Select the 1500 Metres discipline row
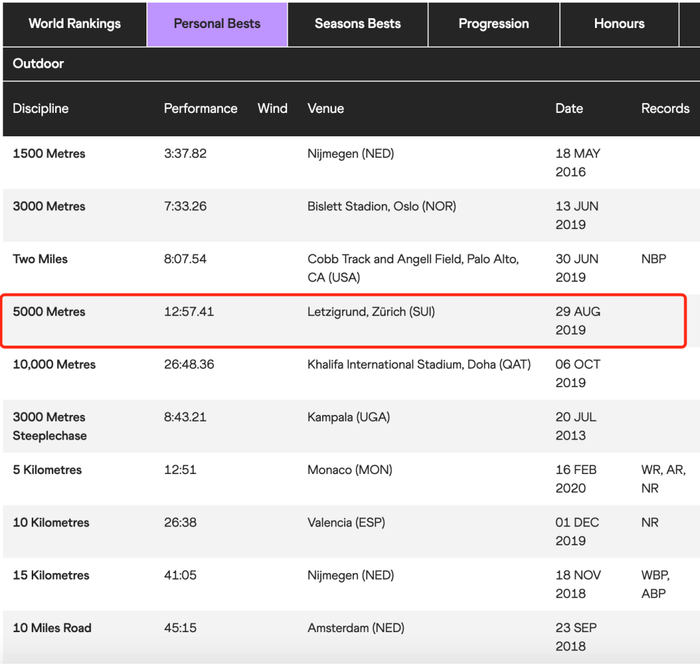The image size is (700, 664). (x=49, y=154)
